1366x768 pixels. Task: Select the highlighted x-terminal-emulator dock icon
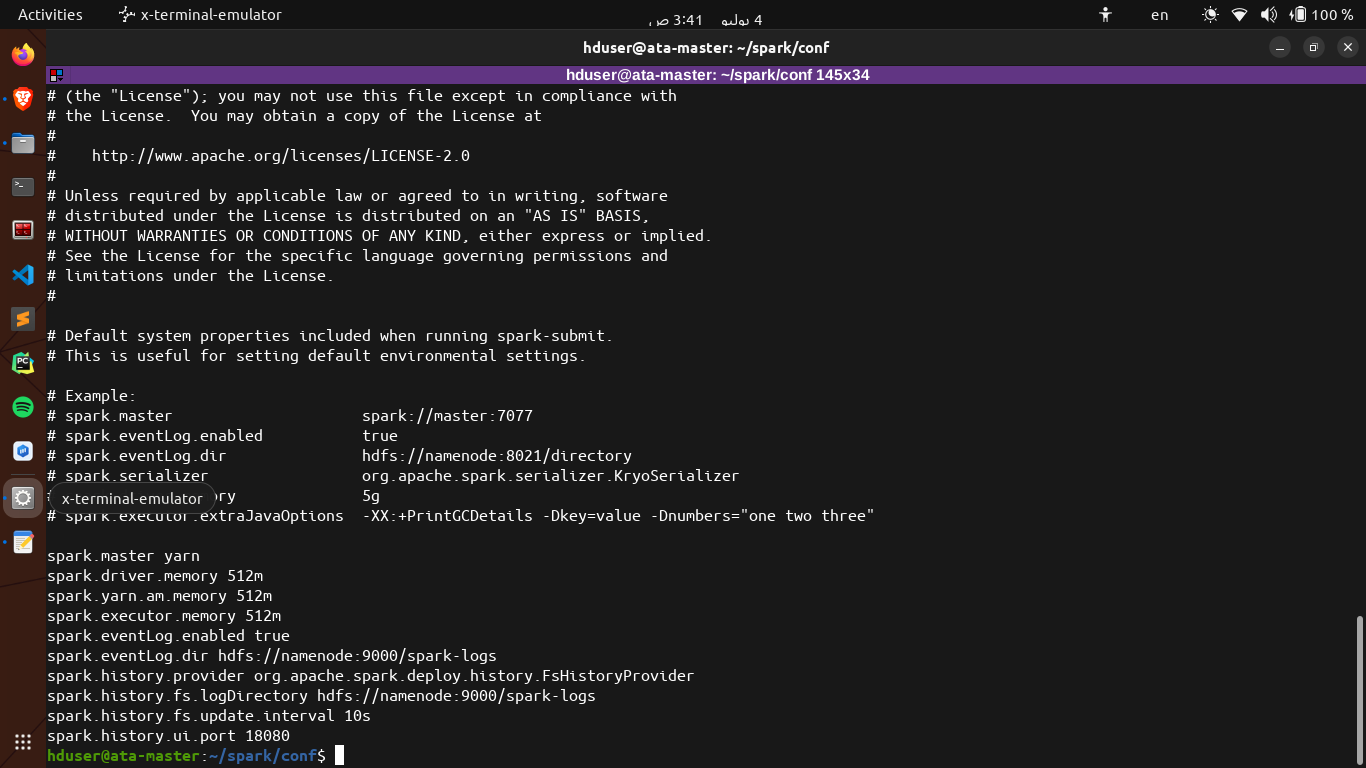click(x=22, y=497)
